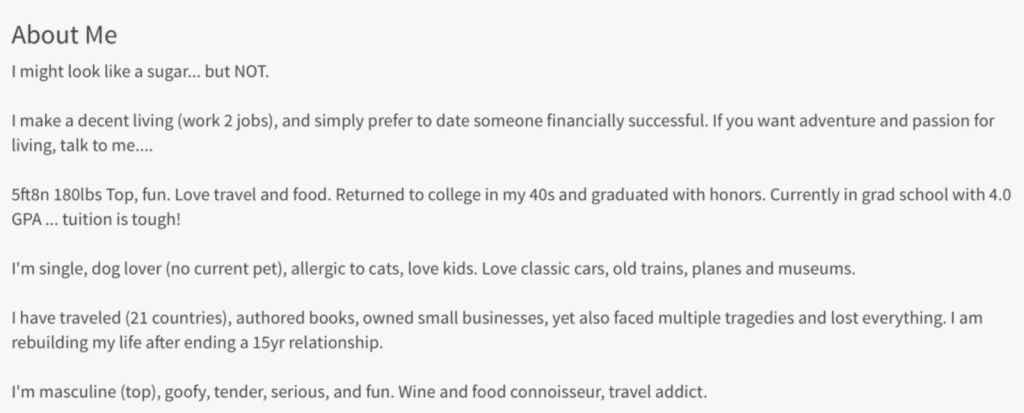Click the text "living, talk to me...."
The height and width of the screenshot is (413, 1024).
tap(82, 146)
